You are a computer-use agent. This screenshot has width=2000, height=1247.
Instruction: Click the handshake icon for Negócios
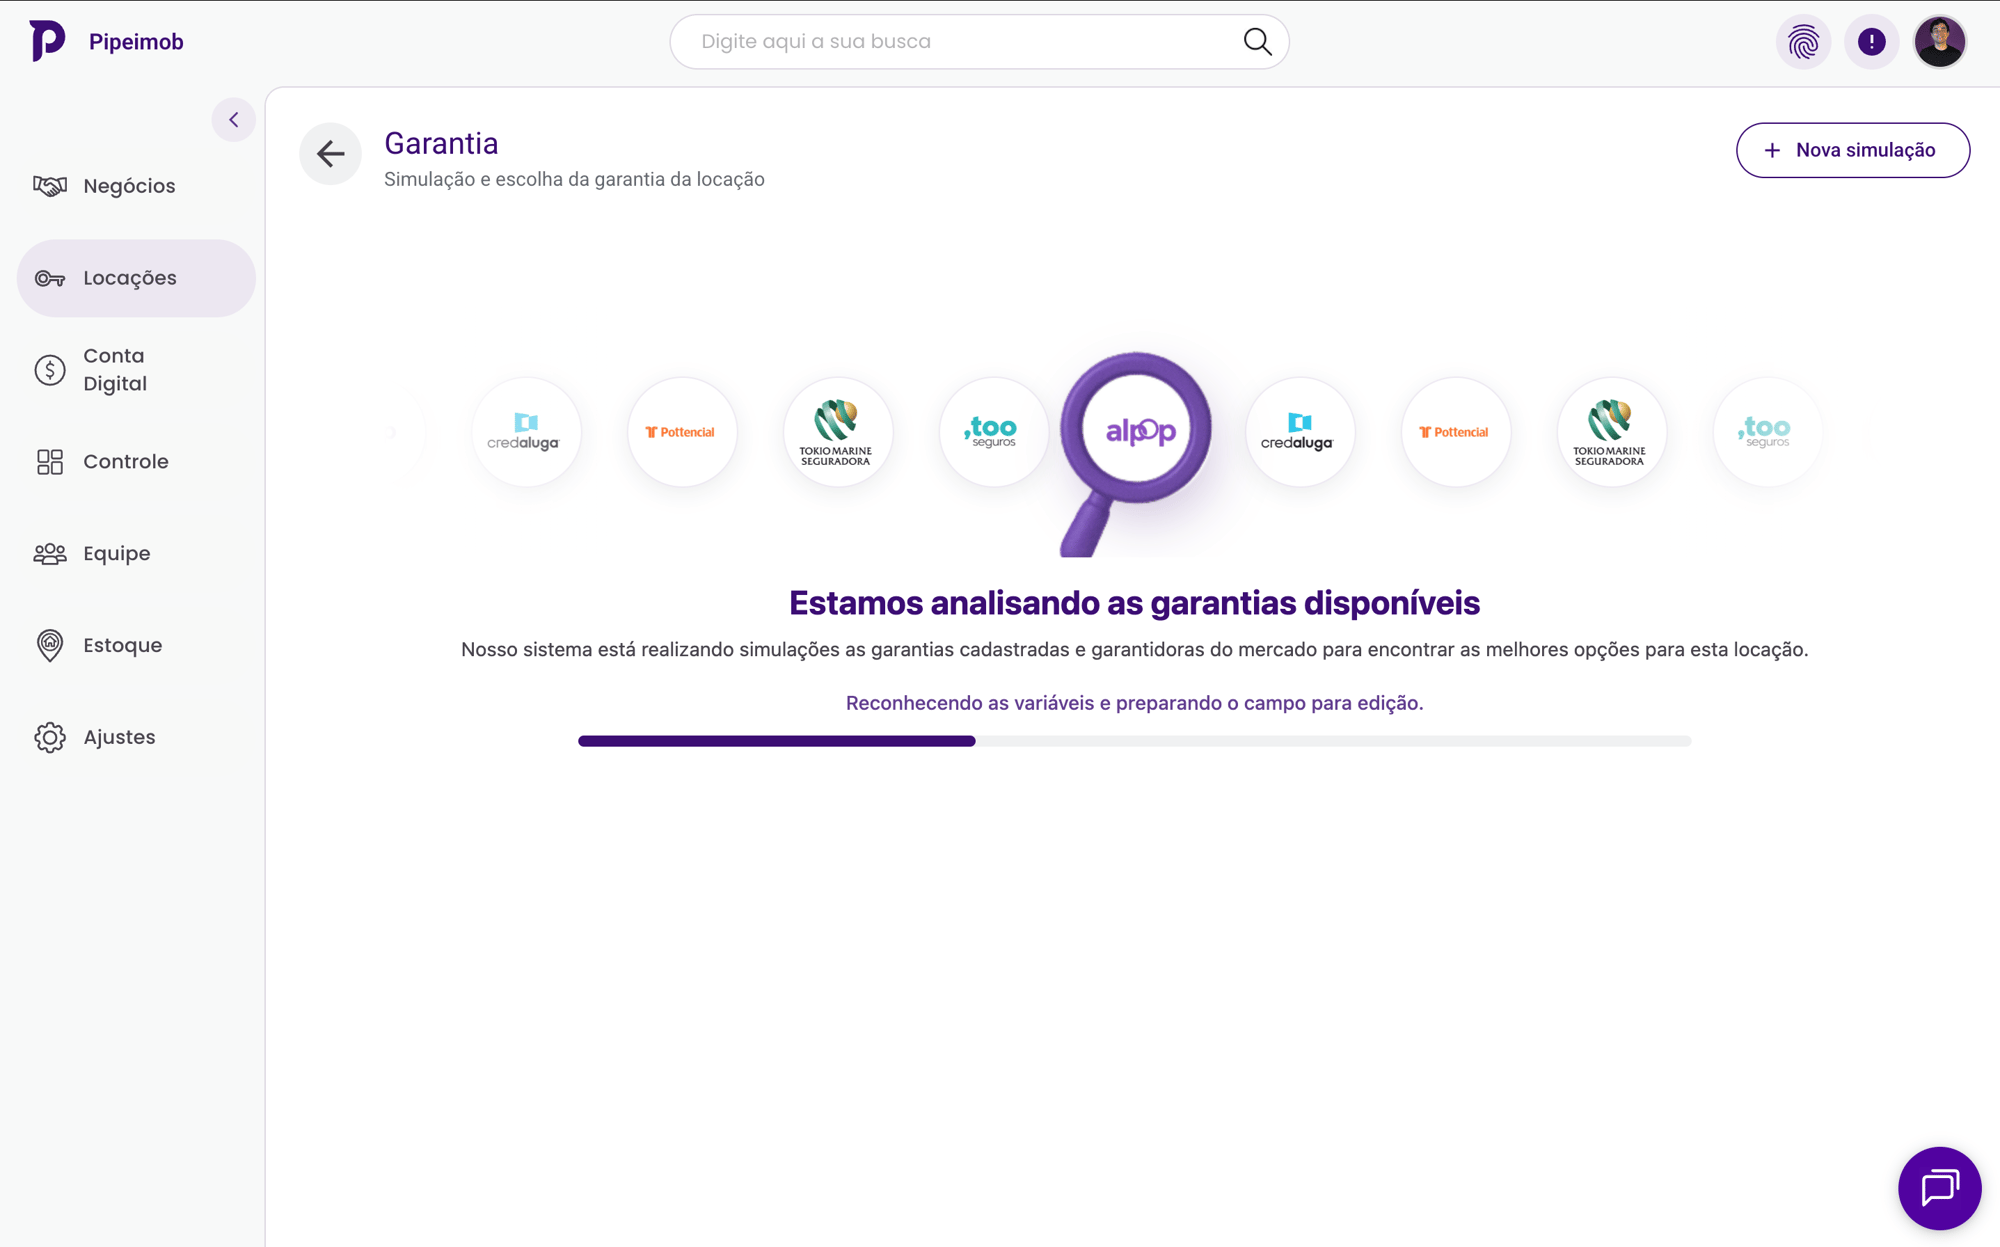pyautogui.click(x=50, y=186)
